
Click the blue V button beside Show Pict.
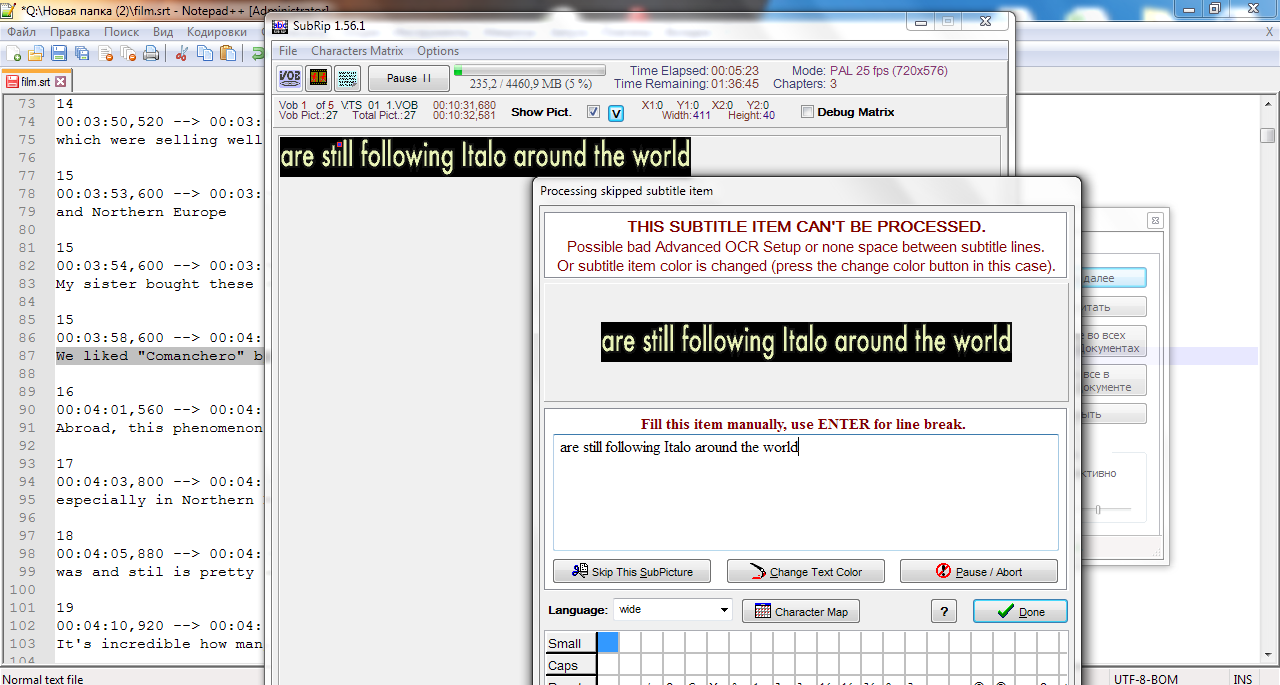[616, 113]
